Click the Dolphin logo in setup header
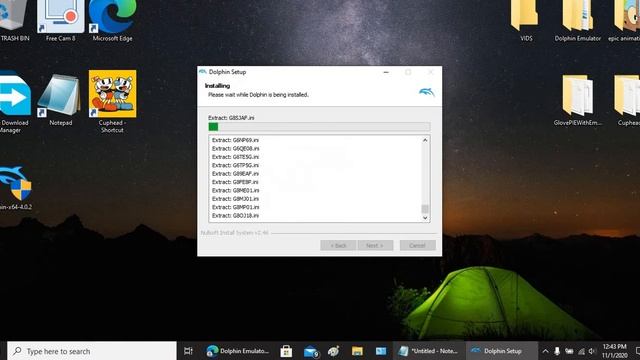This screenshot has width=640, height=360. click(x=427, y=92)
